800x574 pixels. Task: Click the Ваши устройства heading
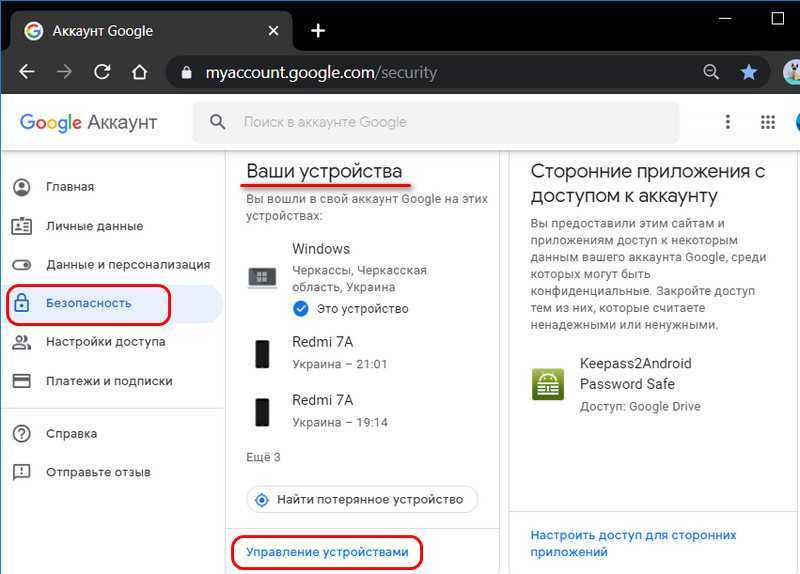[324, 171]
